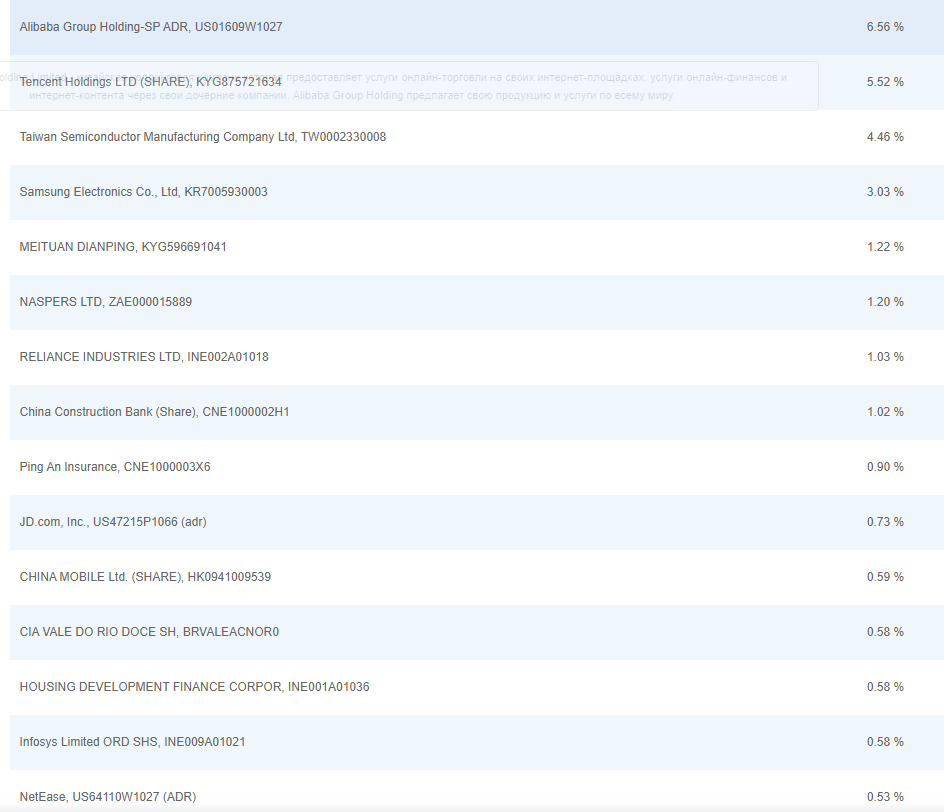Select Samsung Electronics Co., Ltd entry
This screenshot has height=812, width=944.
[x=477, y=192]
